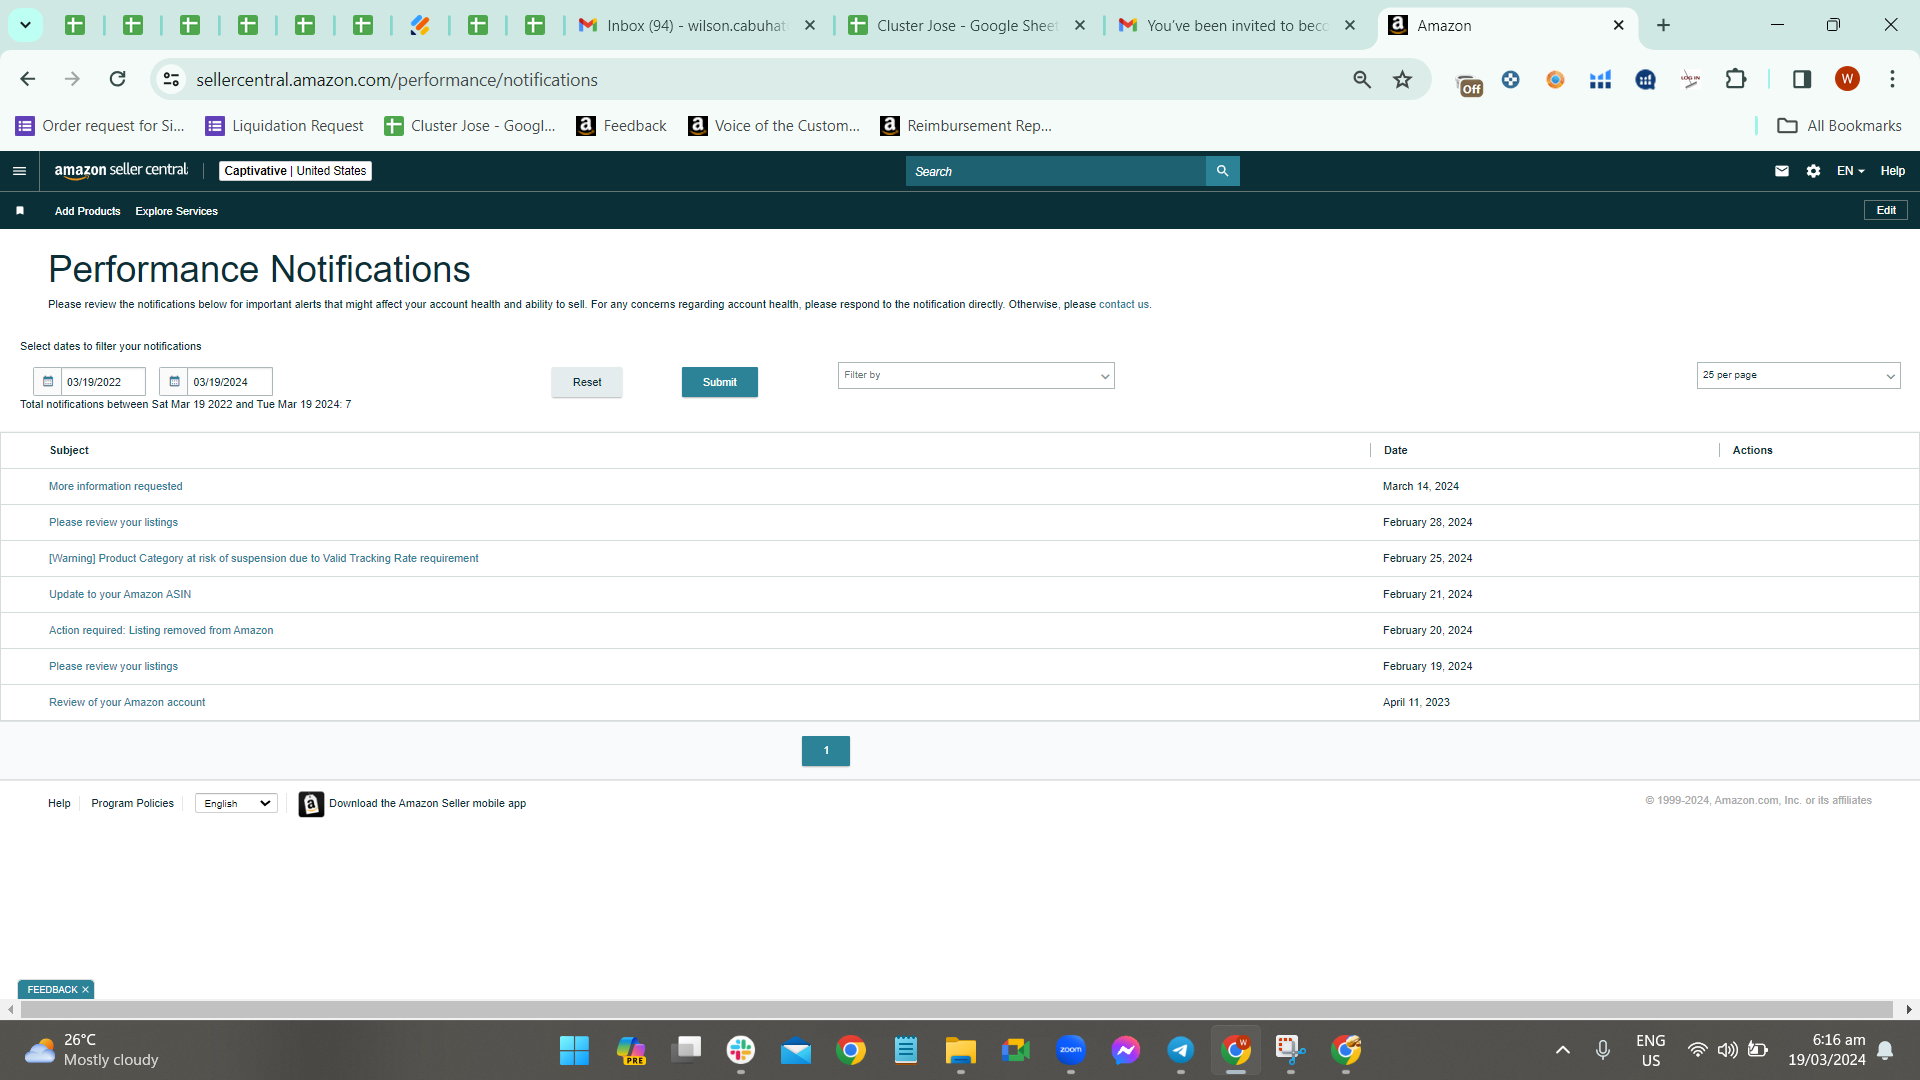The width and height of the screenshot is (1920, 1080).
Task: Open the Voice of the Customer bookmark
Action: 774,126
